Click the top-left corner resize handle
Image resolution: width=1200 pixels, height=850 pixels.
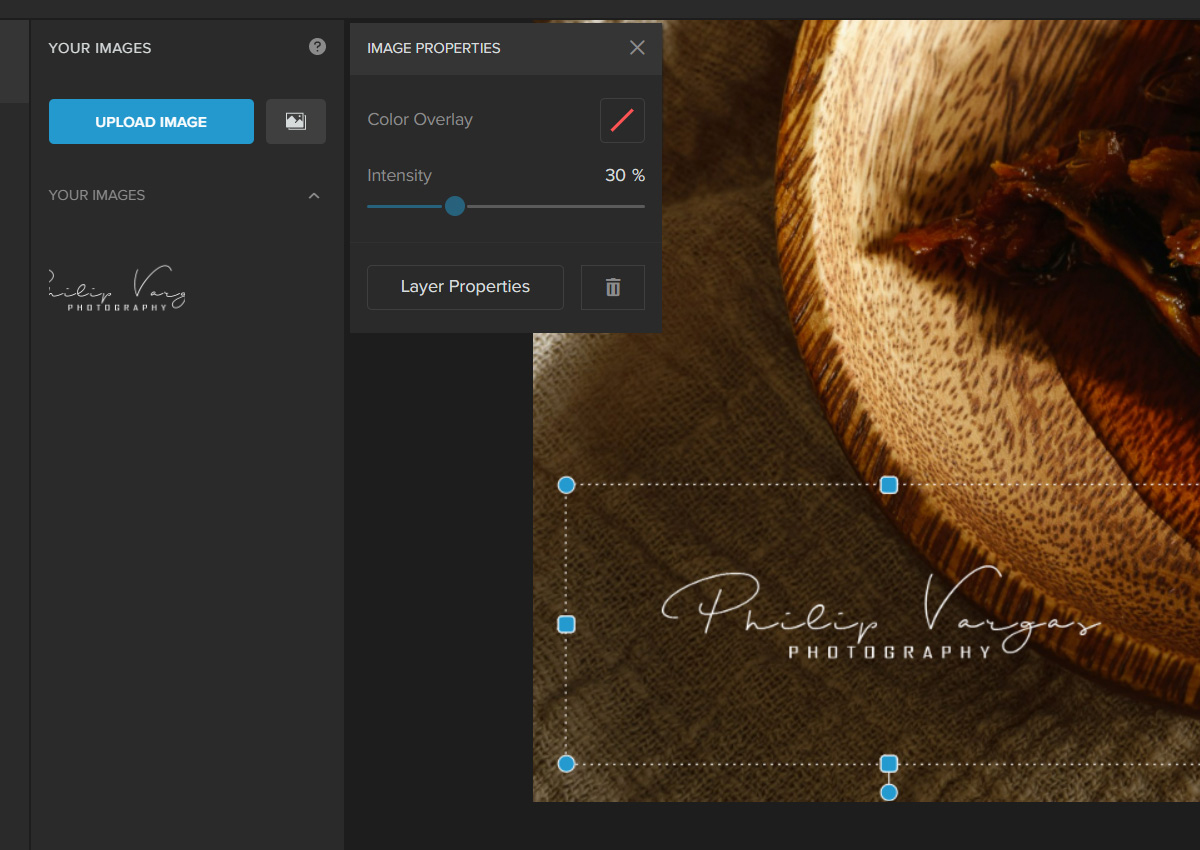click(566, 485)
